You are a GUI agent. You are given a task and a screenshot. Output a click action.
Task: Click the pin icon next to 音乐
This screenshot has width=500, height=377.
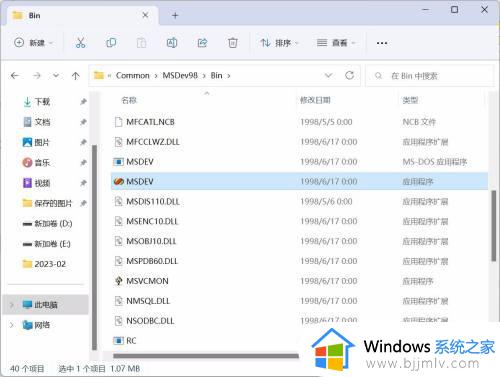pyautogui.click(x=83, y=163)
